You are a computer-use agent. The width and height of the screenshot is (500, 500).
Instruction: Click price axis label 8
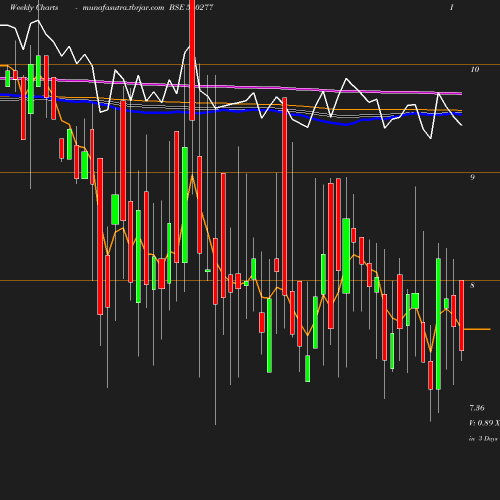pyautogui.click(x=472, y=285)
